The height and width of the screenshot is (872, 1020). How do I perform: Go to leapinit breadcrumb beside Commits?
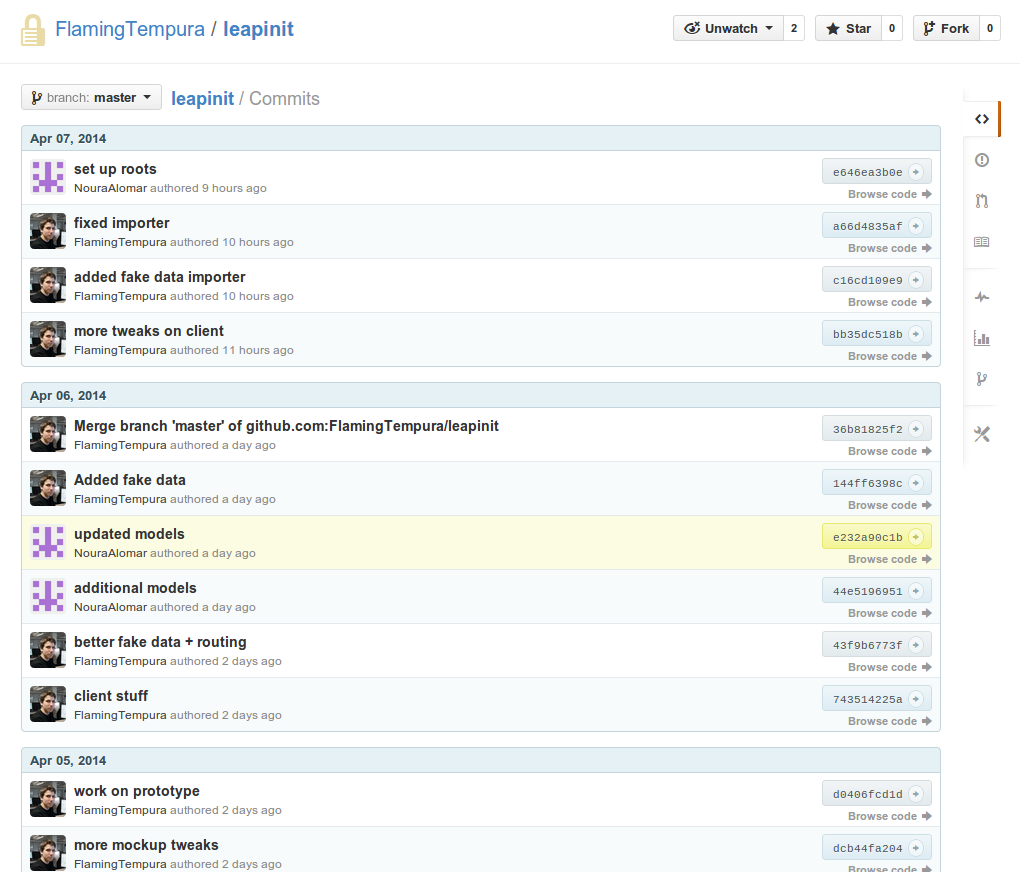[202, 98]
